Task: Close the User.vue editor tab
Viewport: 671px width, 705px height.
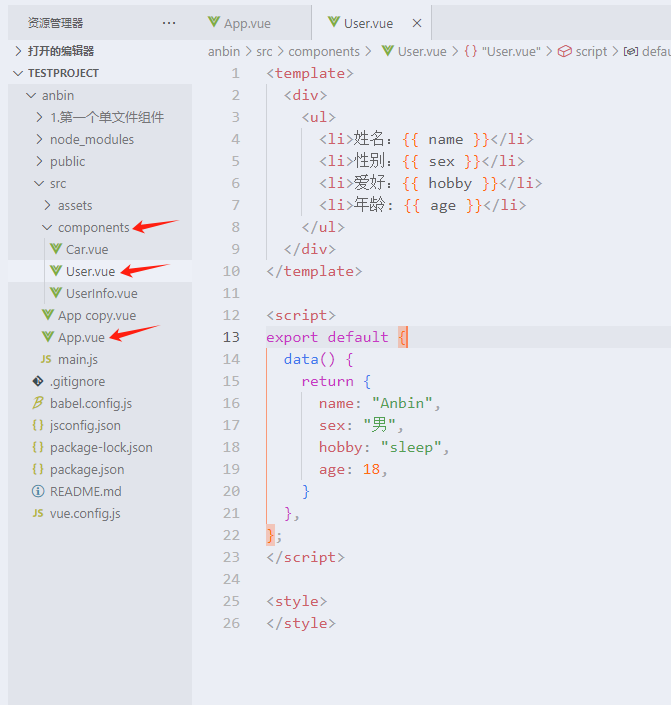Action: click(417, 23)
